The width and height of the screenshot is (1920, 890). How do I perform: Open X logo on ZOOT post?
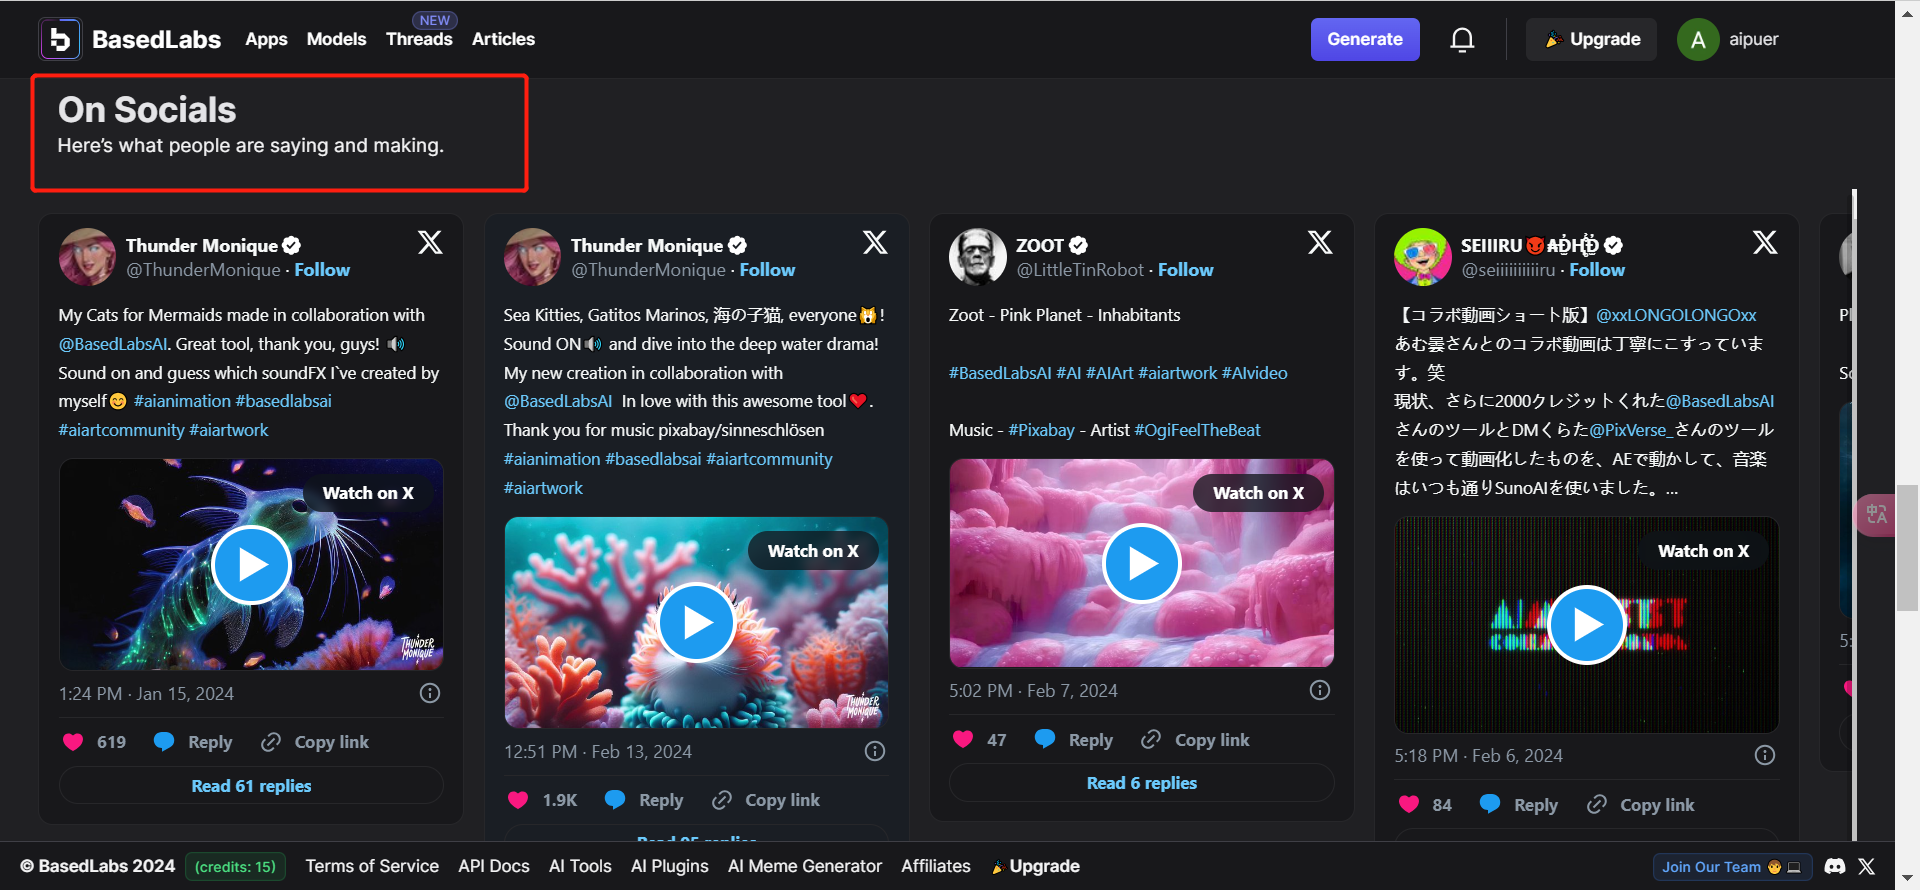(x=1320, y=242)
